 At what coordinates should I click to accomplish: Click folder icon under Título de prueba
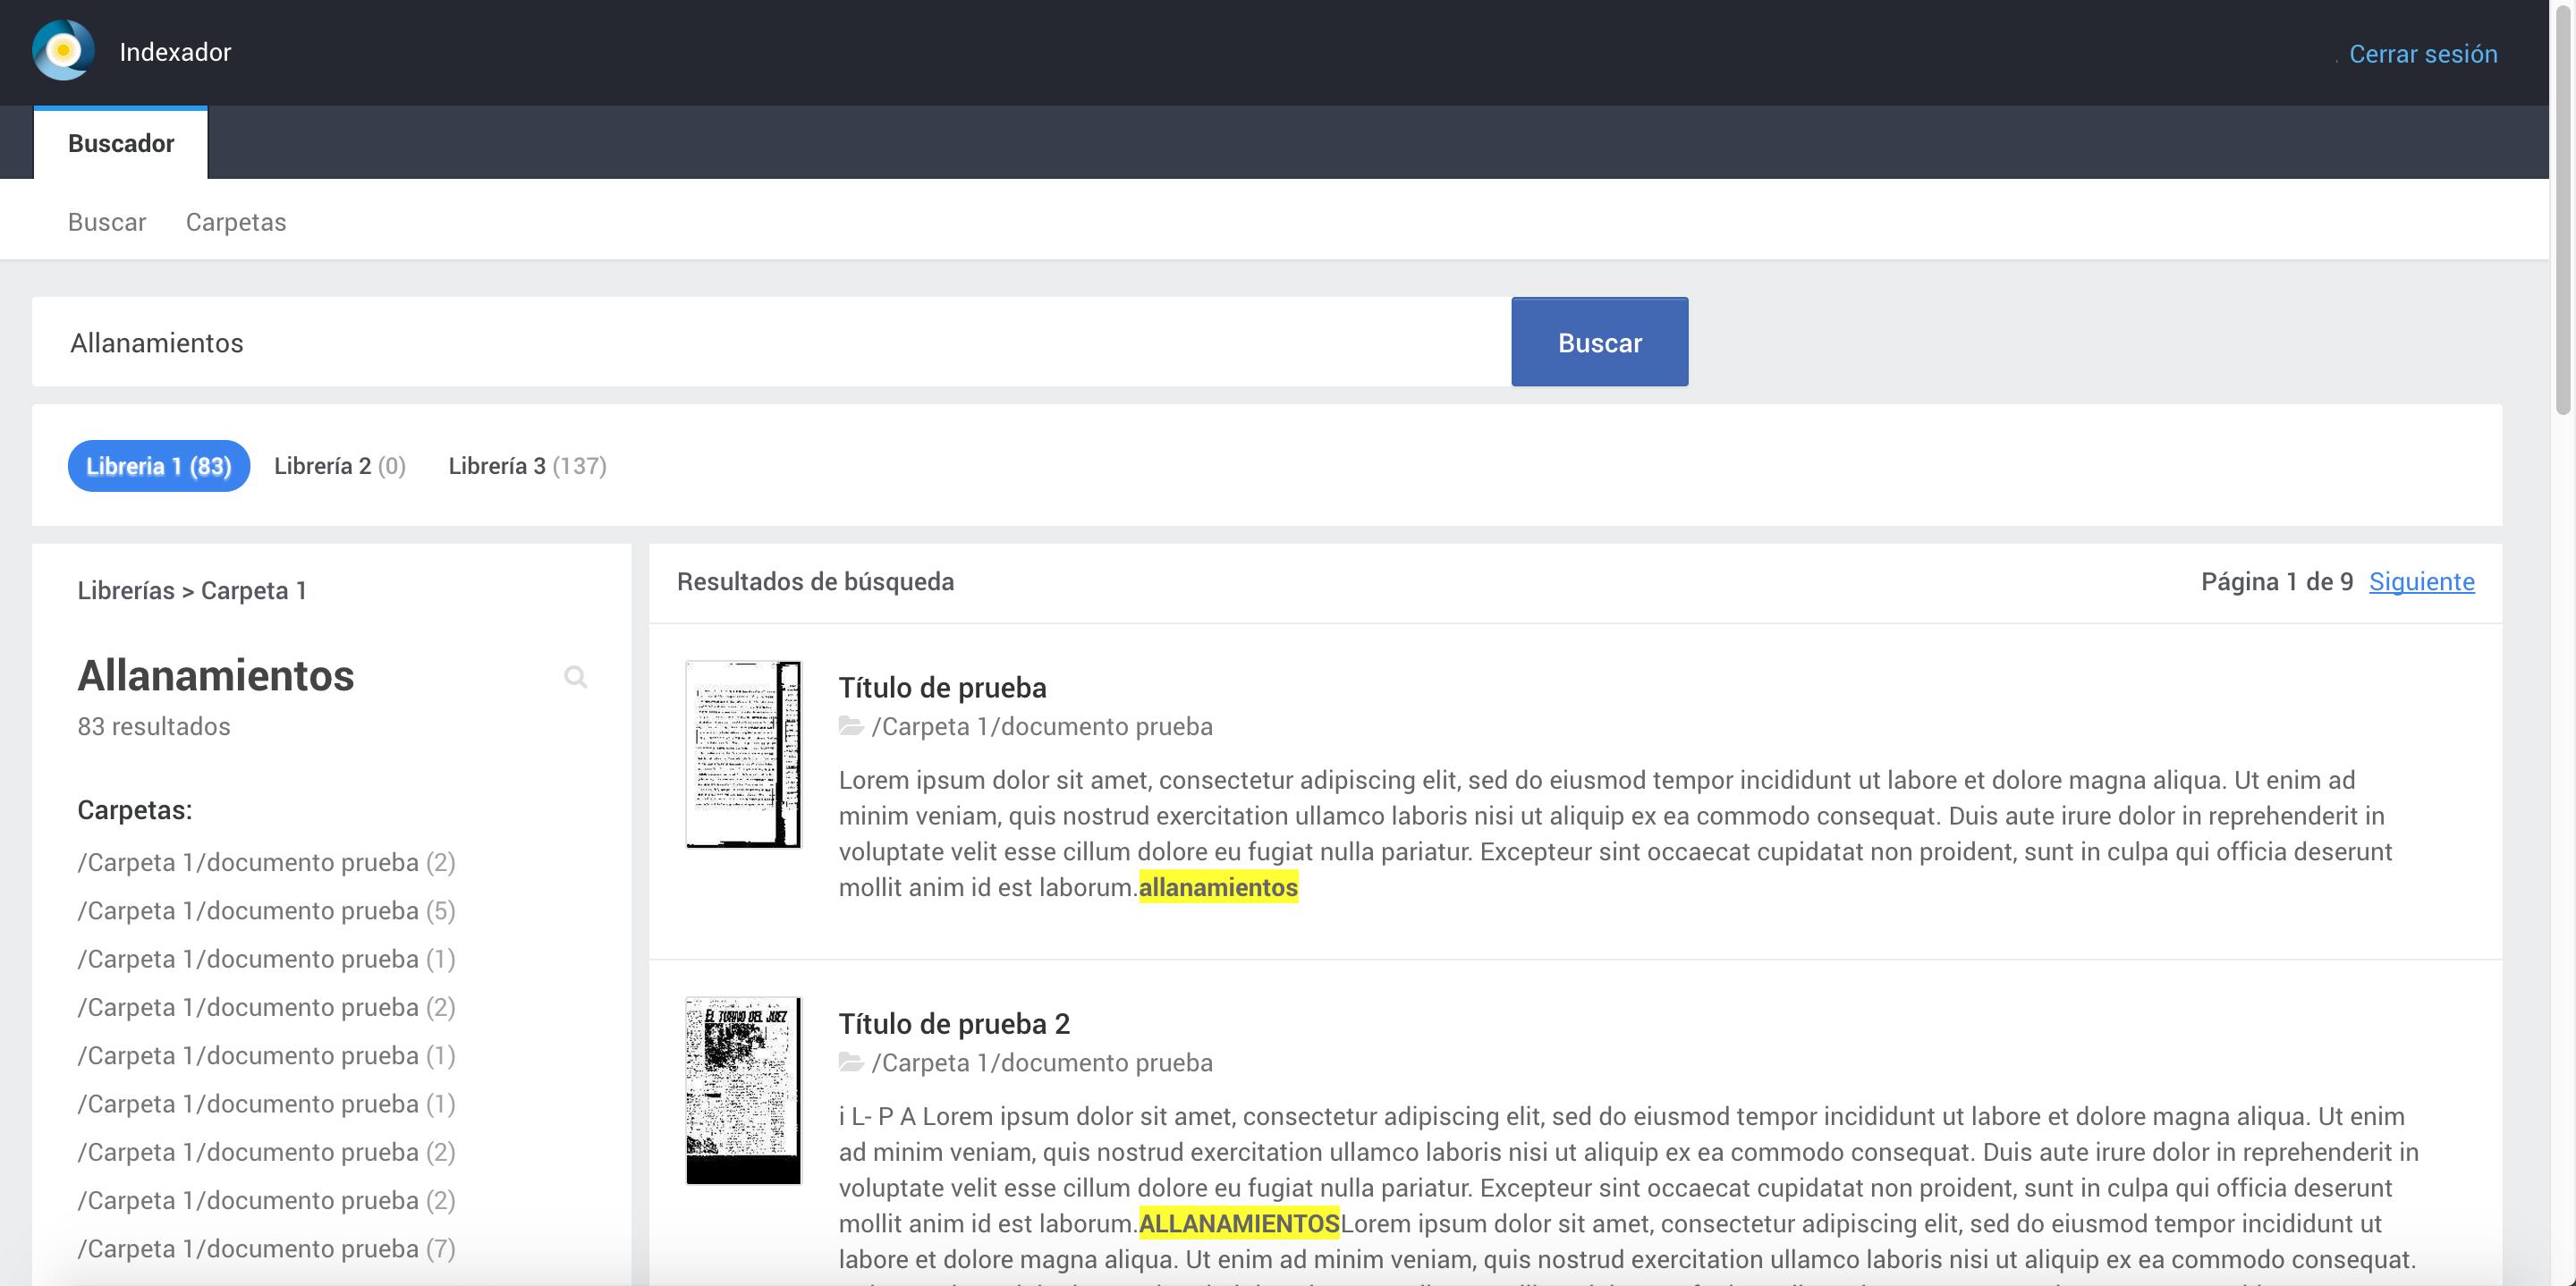[x=851, y=726]
